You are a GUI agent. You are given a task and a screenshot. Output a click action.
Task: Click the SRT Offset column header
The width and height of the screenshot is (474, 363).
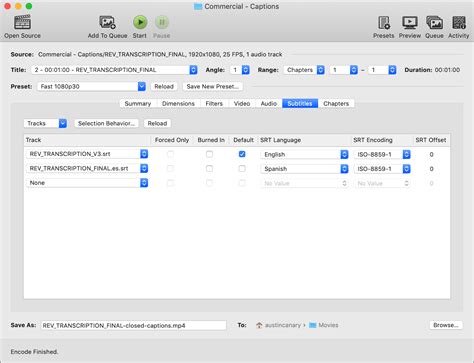tap(431, 140)
